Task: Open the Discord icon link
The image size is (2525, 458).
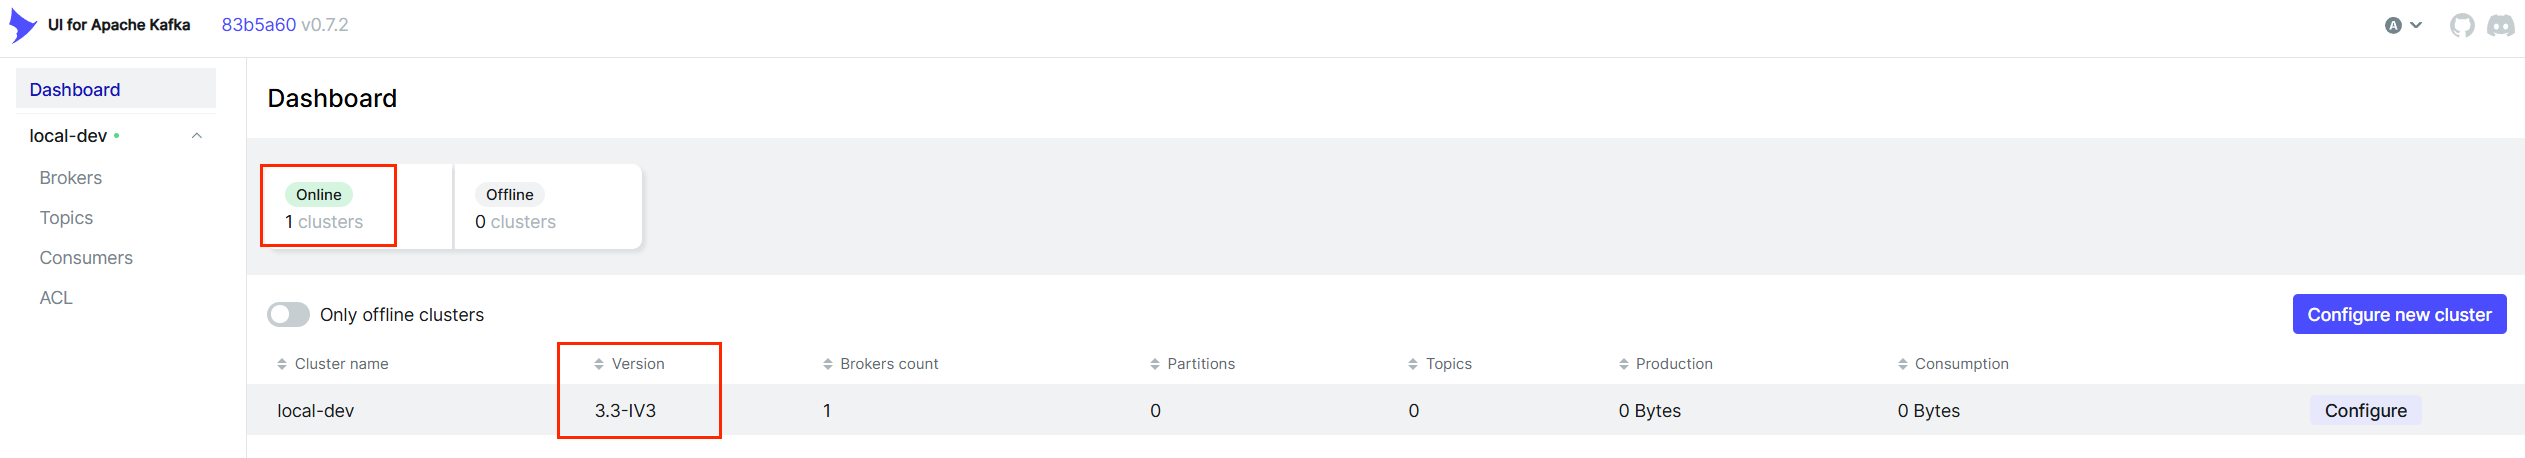Action: click(x=2500, y=25)
